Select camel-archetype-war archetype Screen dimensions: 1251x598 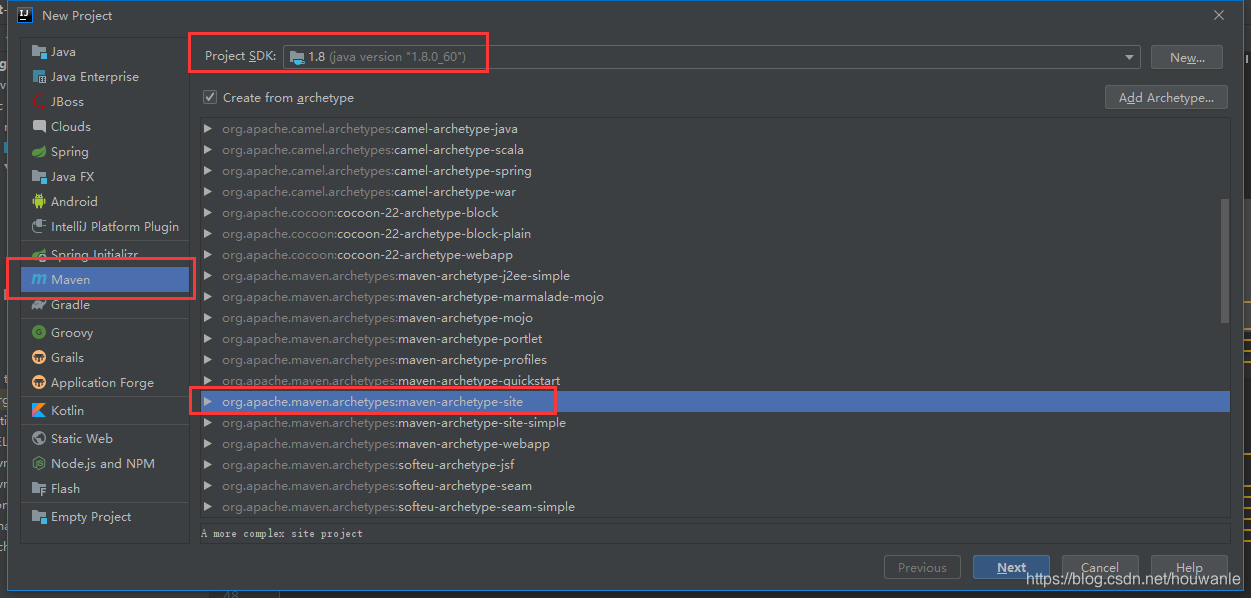click(714, 191)
